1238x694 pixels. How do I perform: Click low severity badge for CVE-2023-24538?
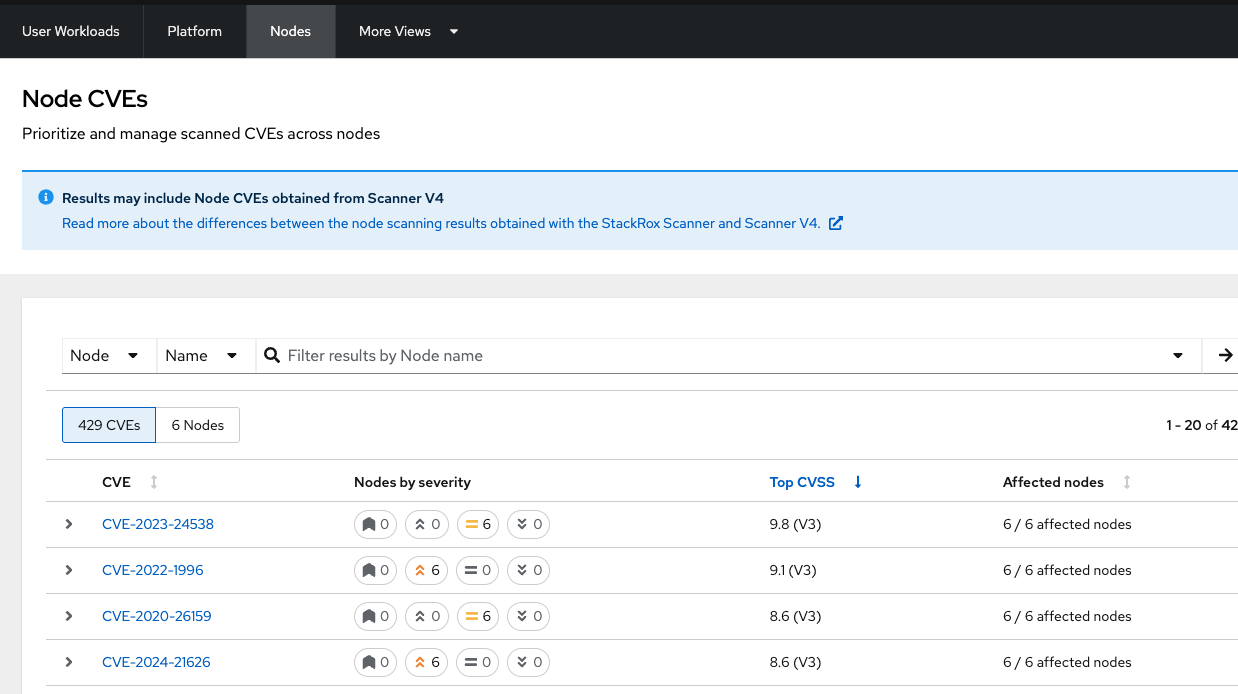528,524
